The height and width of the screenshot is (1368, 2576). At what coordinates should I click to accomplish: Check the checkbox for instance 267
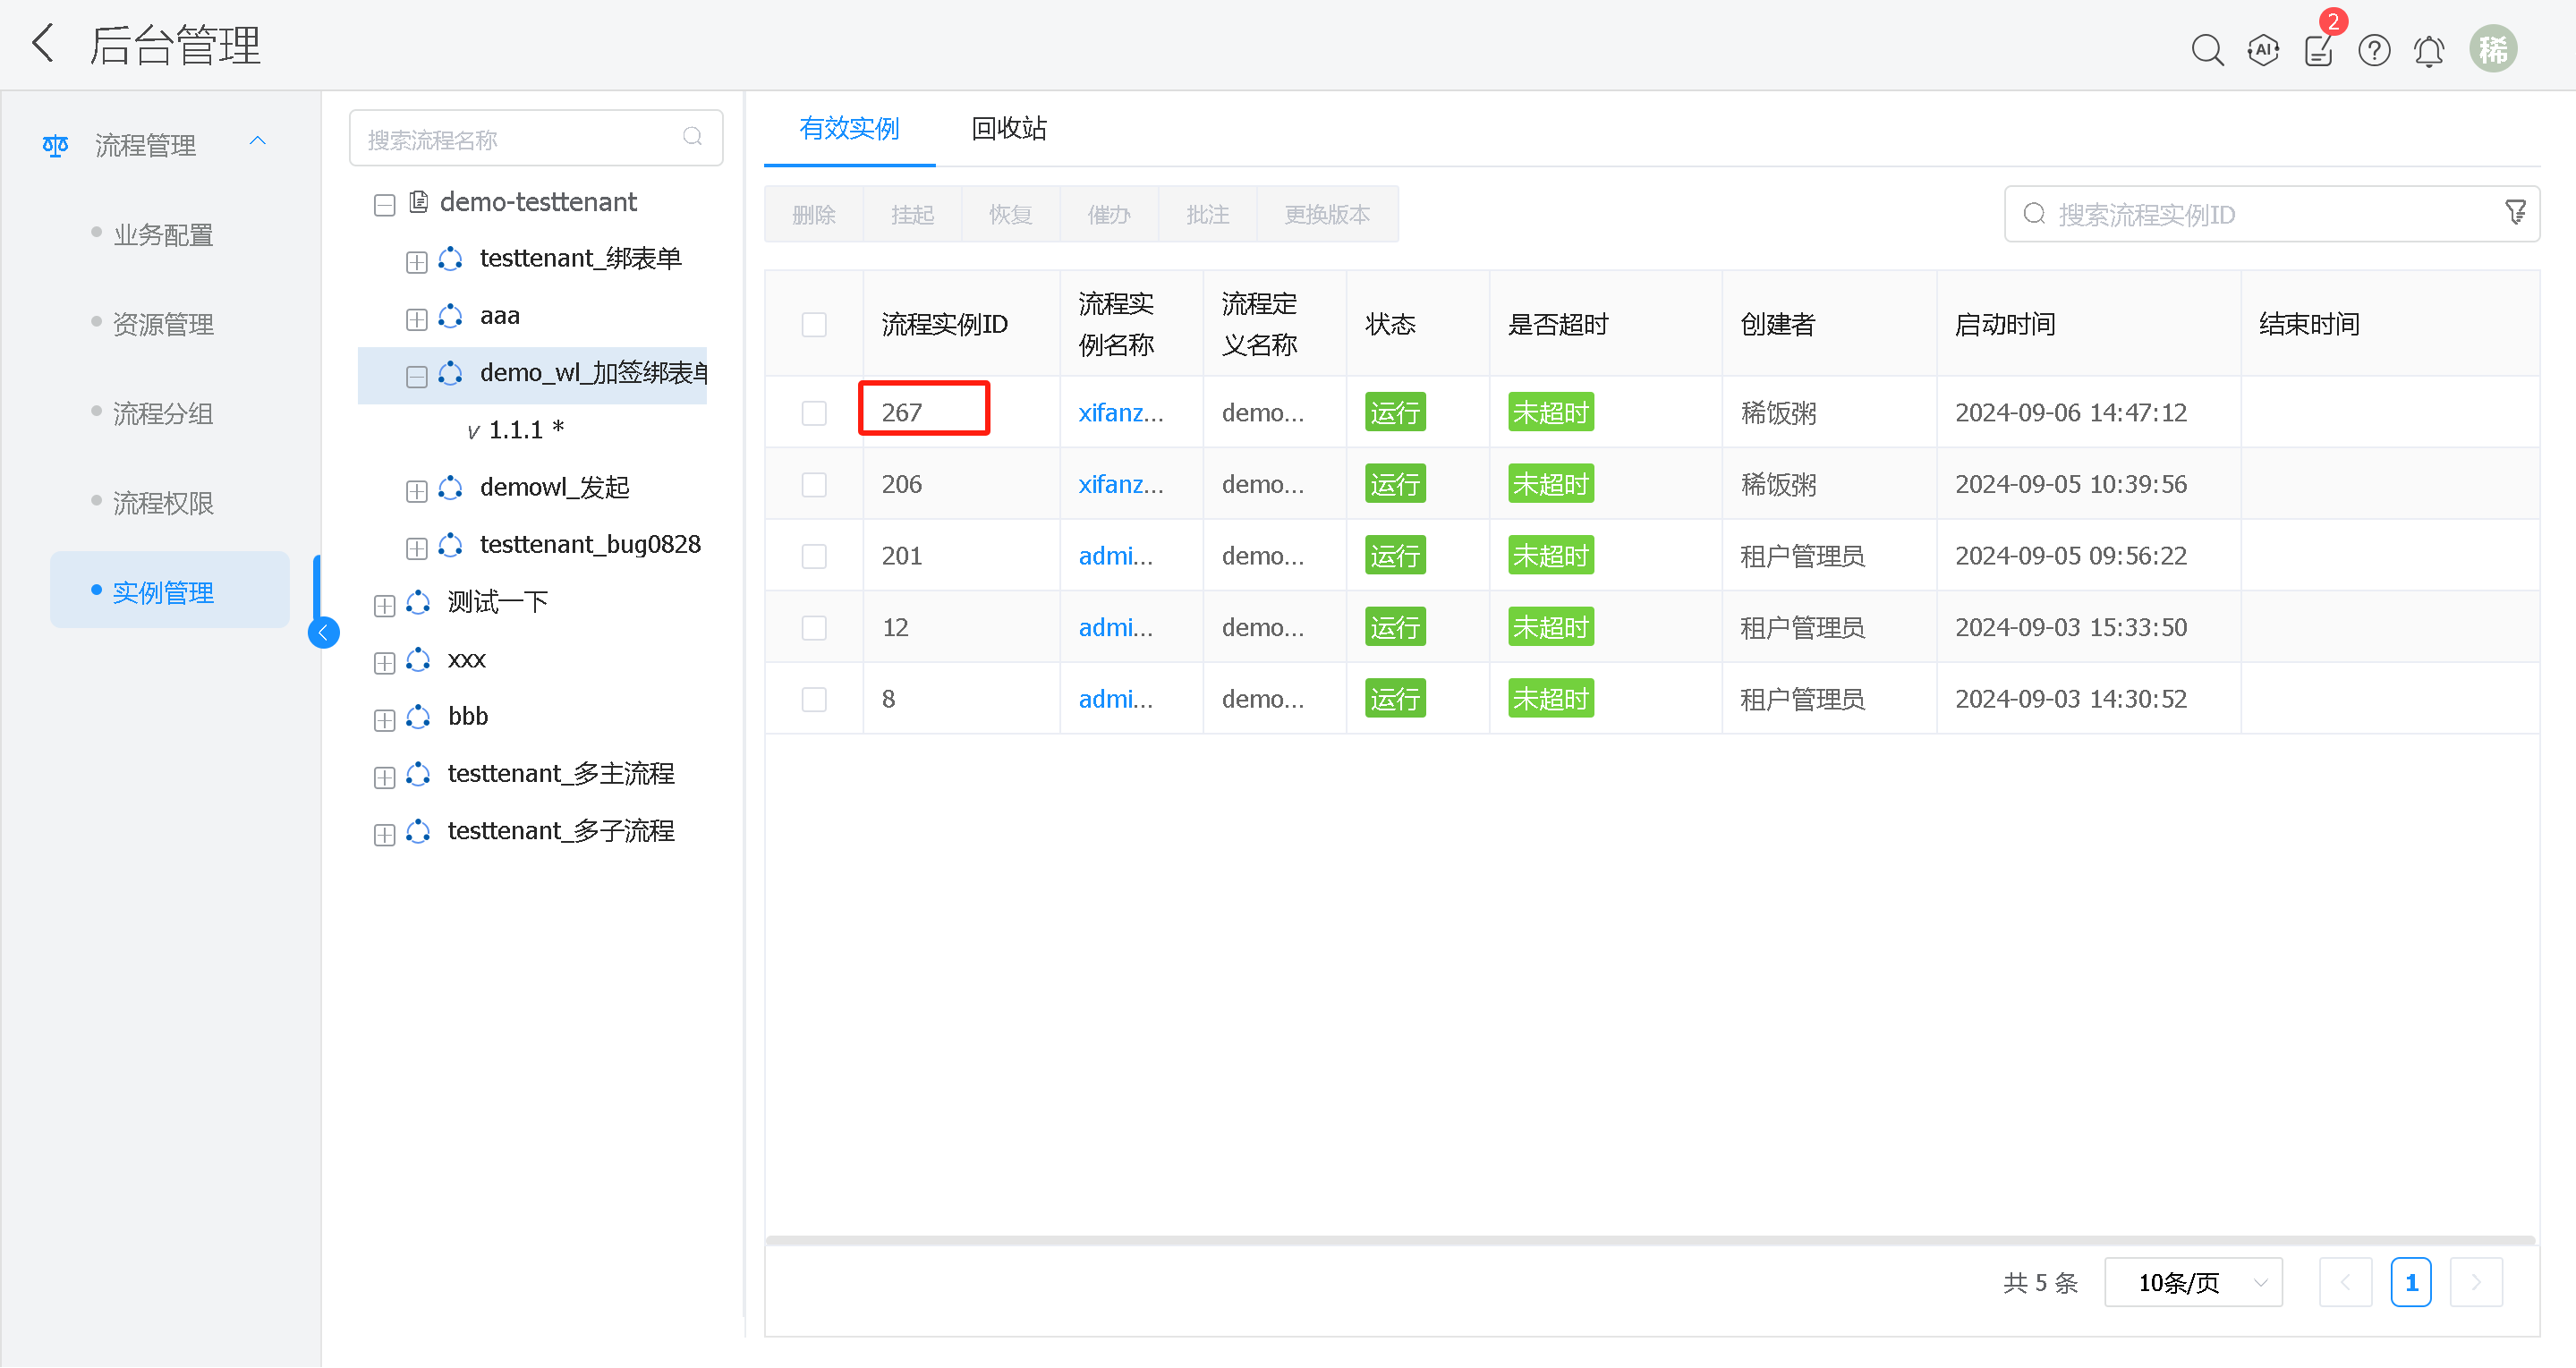click(x=814, y=413)
